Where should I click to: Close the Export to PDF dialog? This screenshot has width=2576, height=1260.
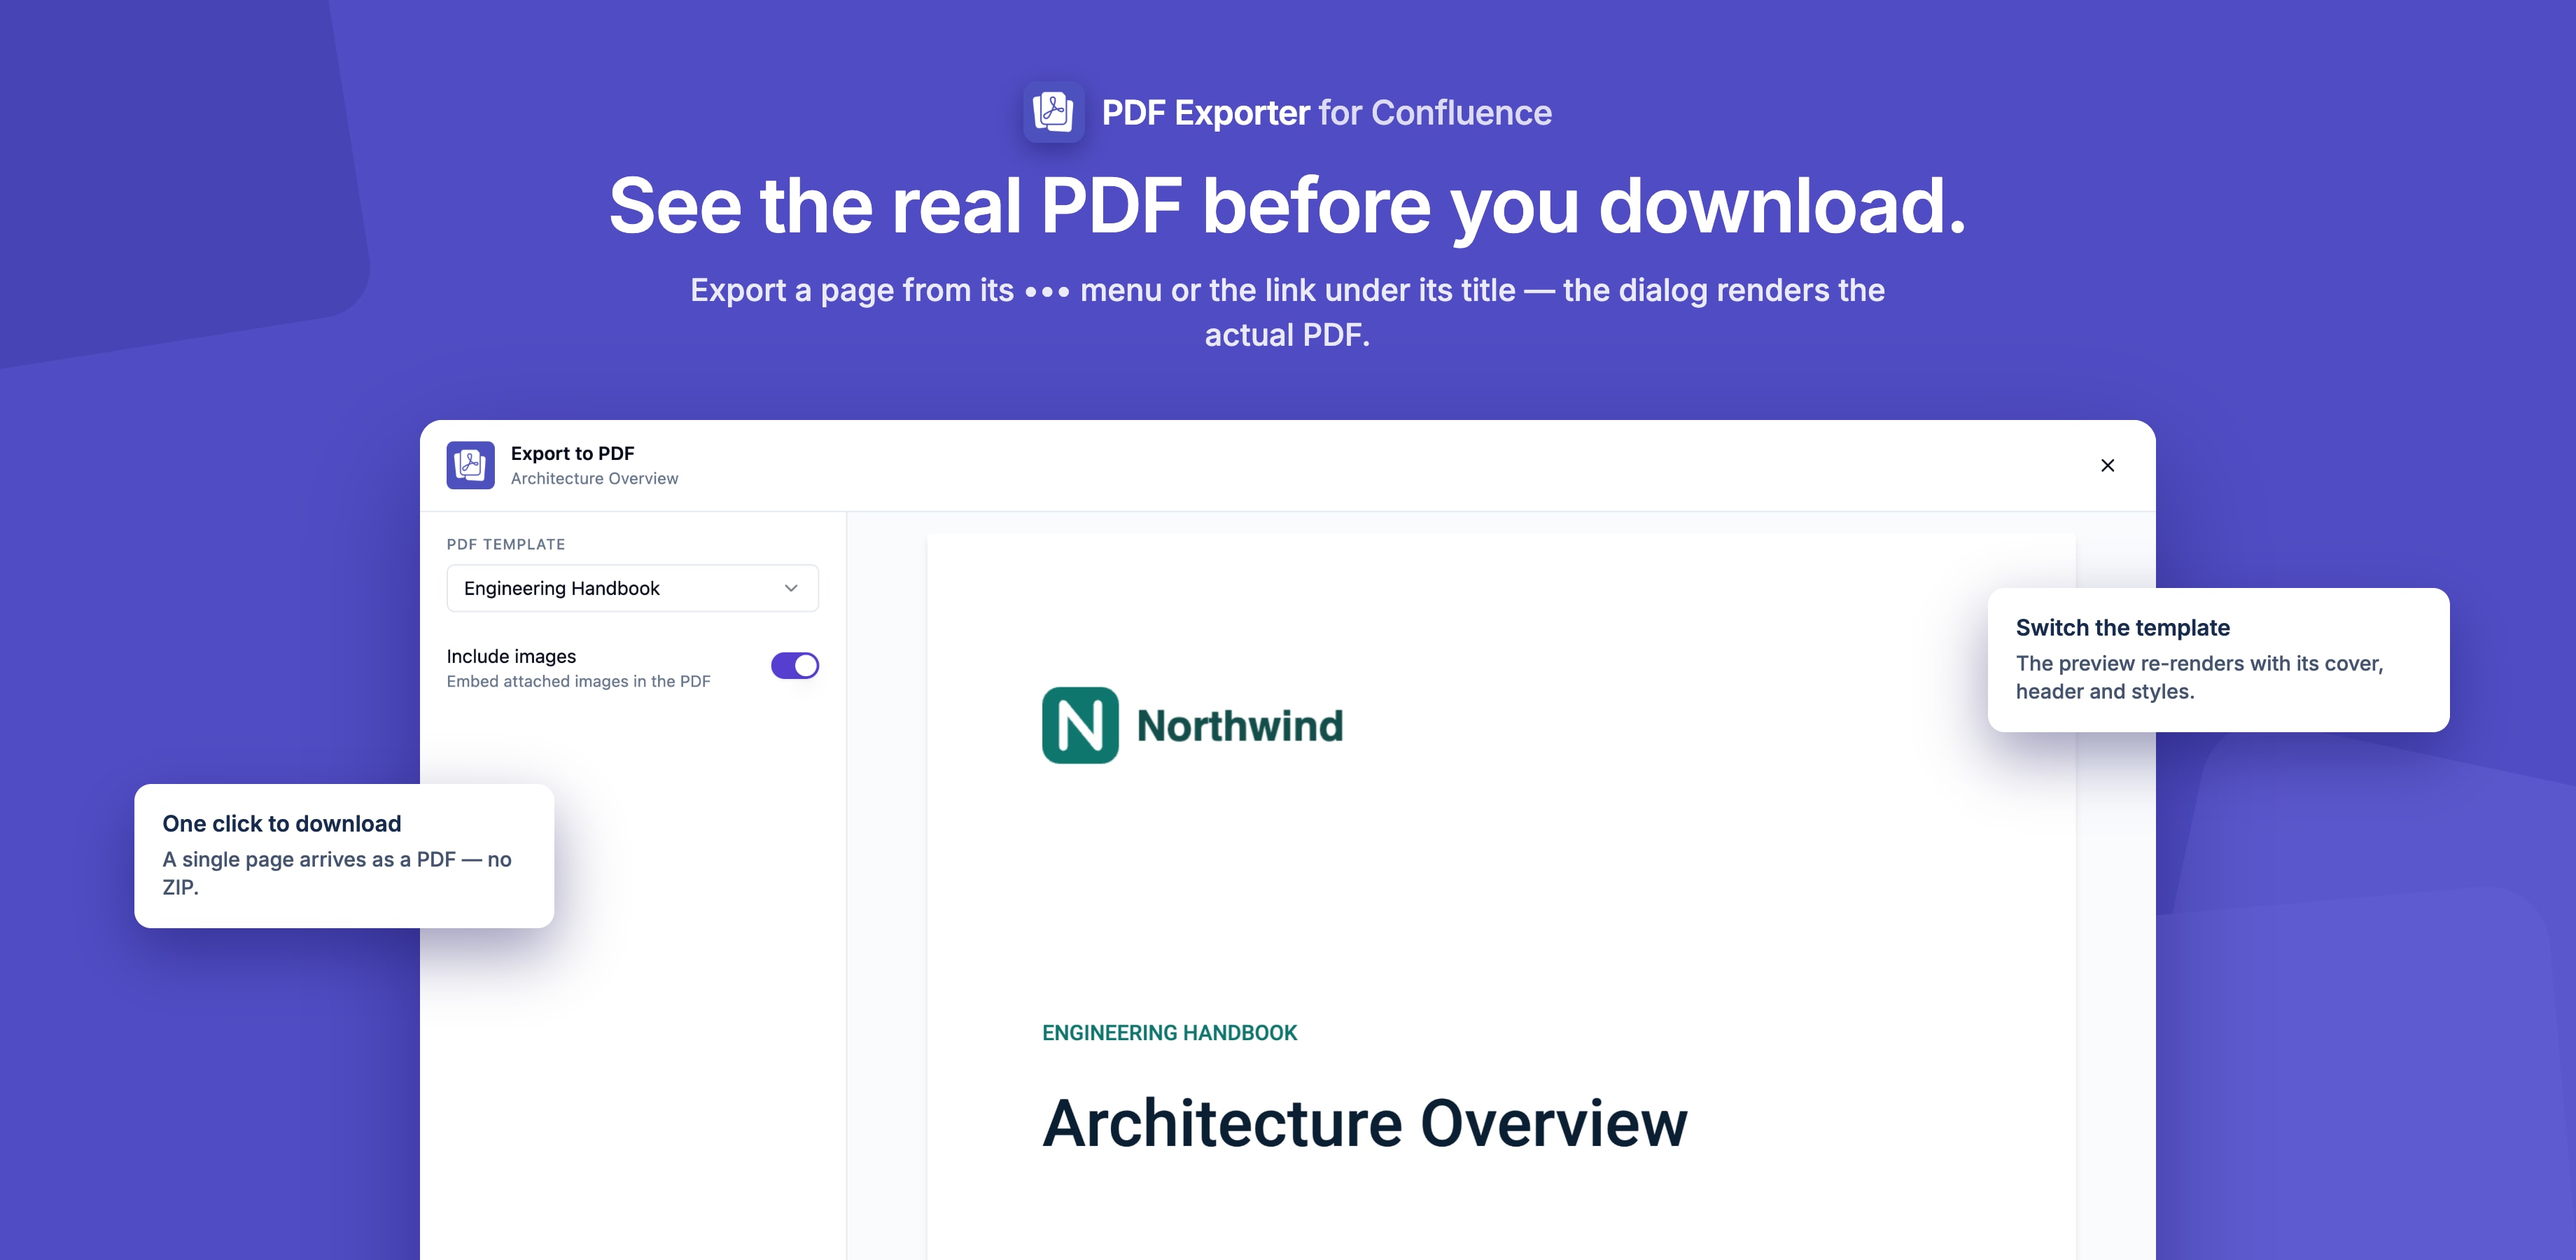point(2107,465)
